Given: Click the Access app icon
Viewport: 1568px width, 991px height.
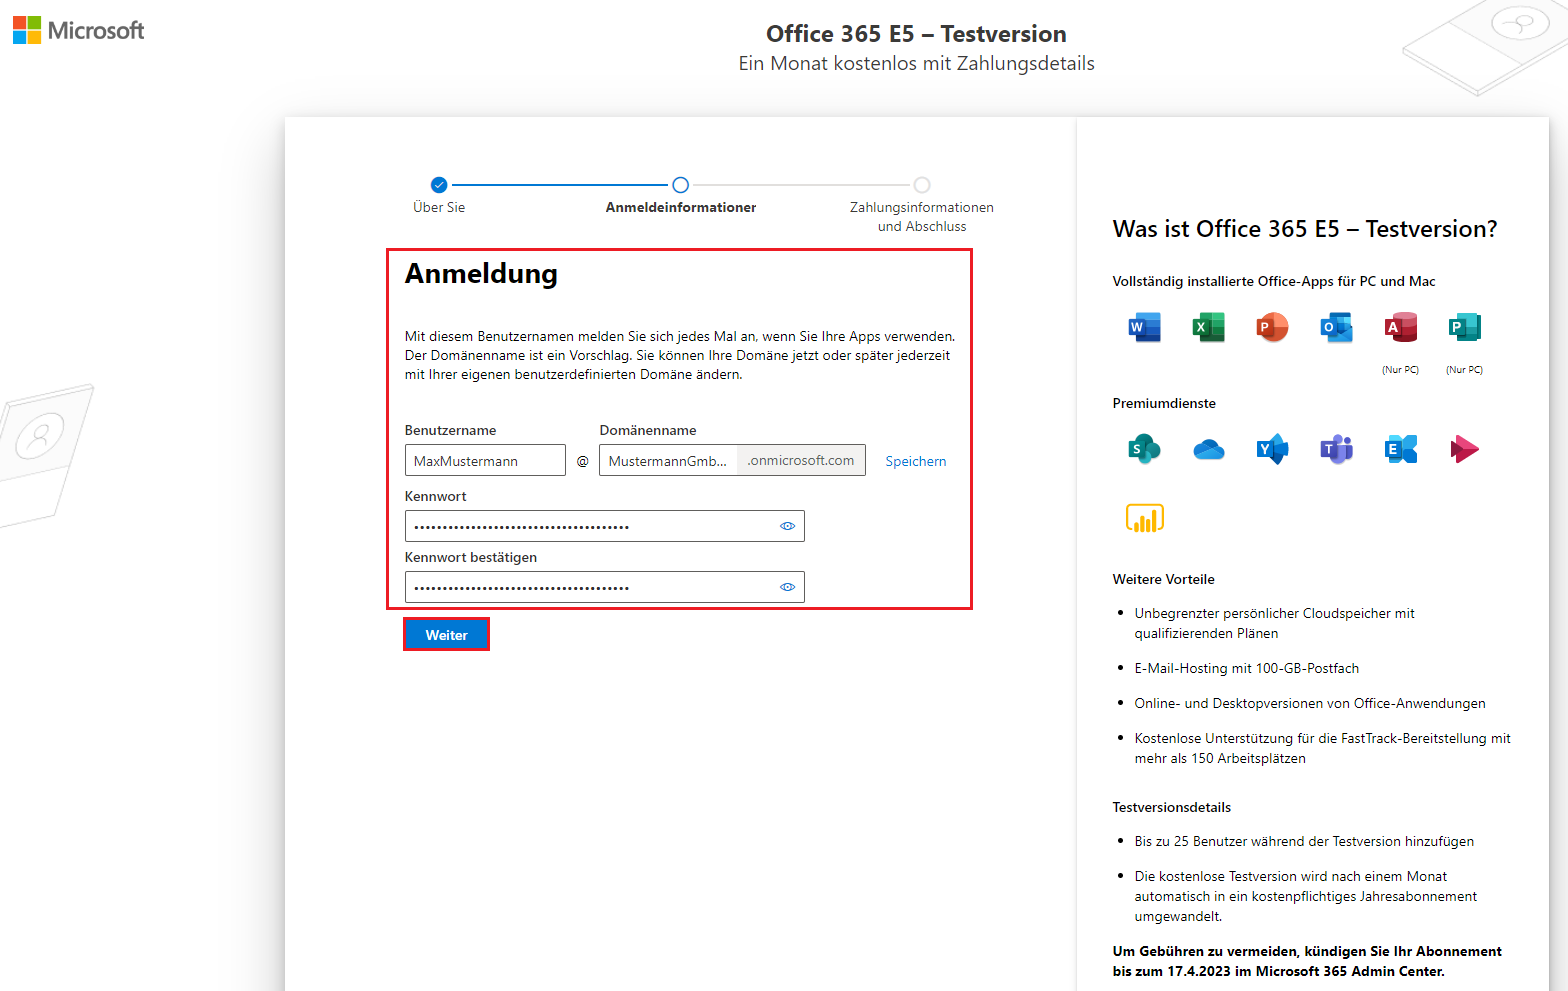Looking at the screenshot, I should point(1400,327).
